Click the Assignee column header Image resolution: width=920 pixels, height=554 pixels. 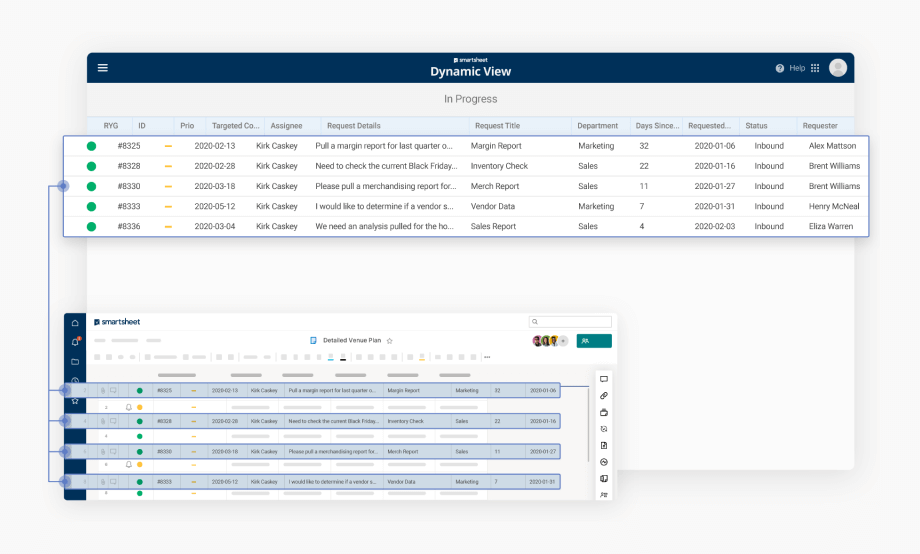click(x=286, y=126)
